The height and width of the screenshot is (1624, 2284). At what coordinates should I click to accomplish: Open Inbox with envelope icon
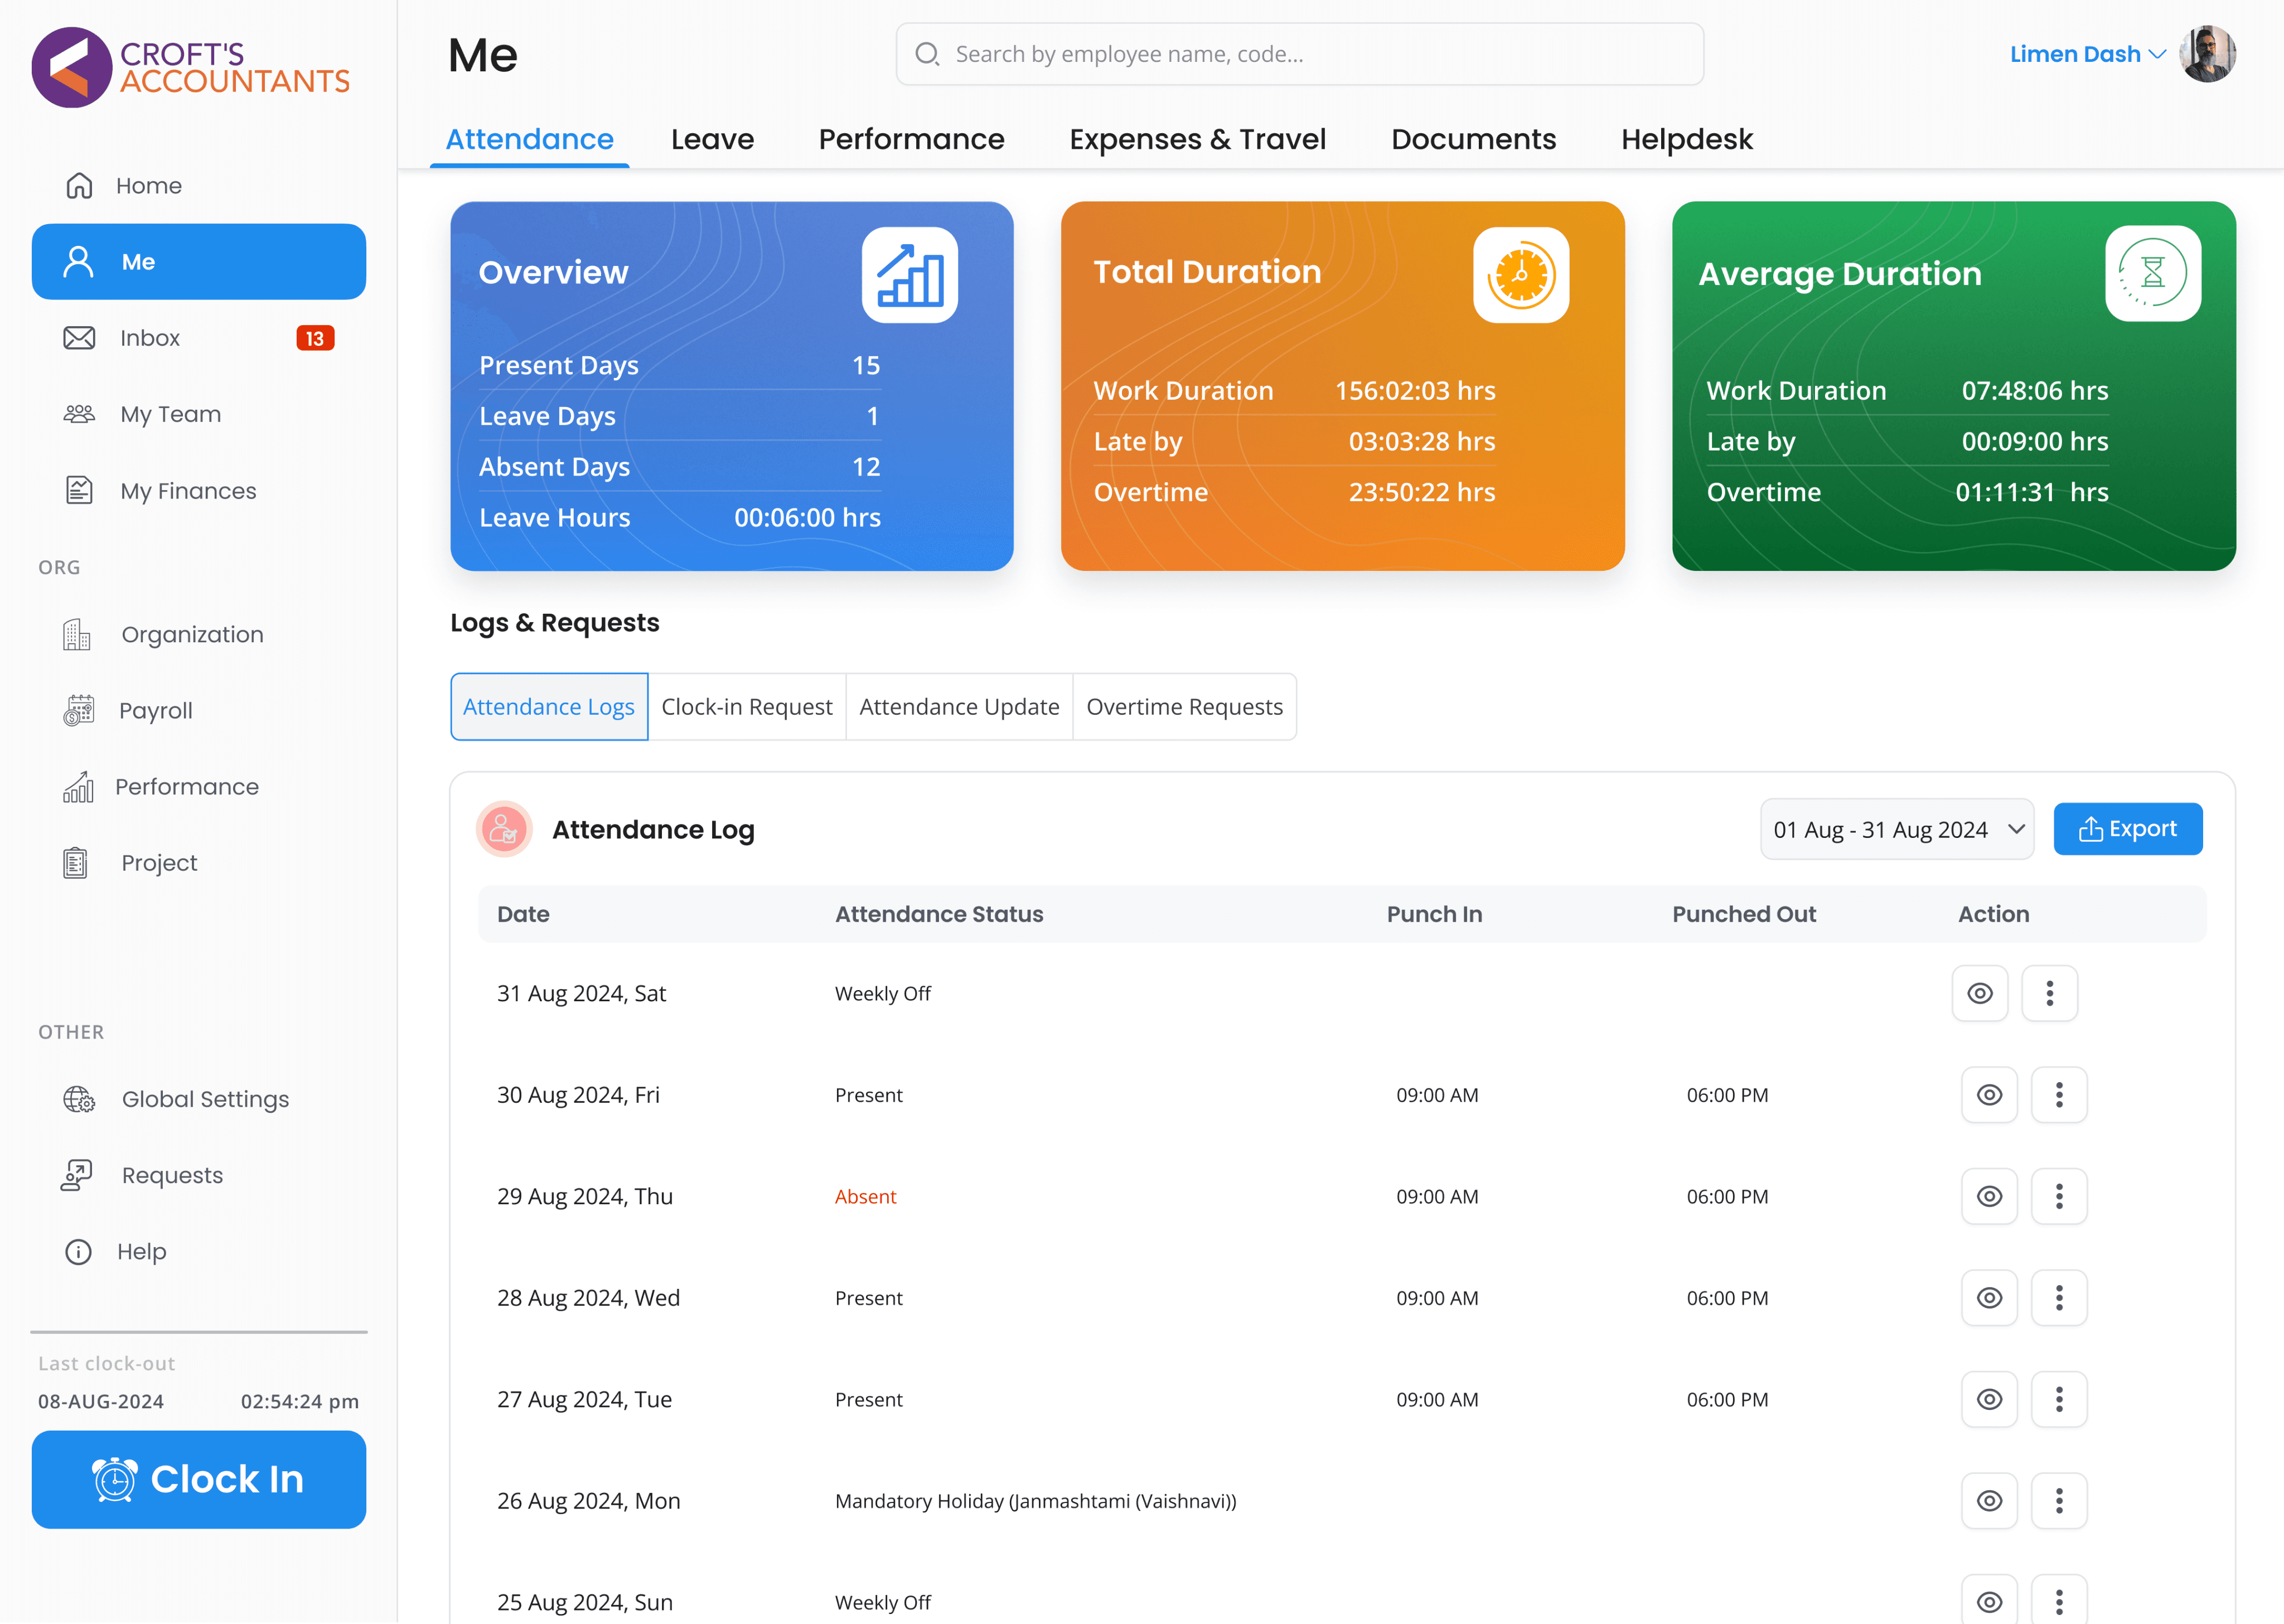199,338
